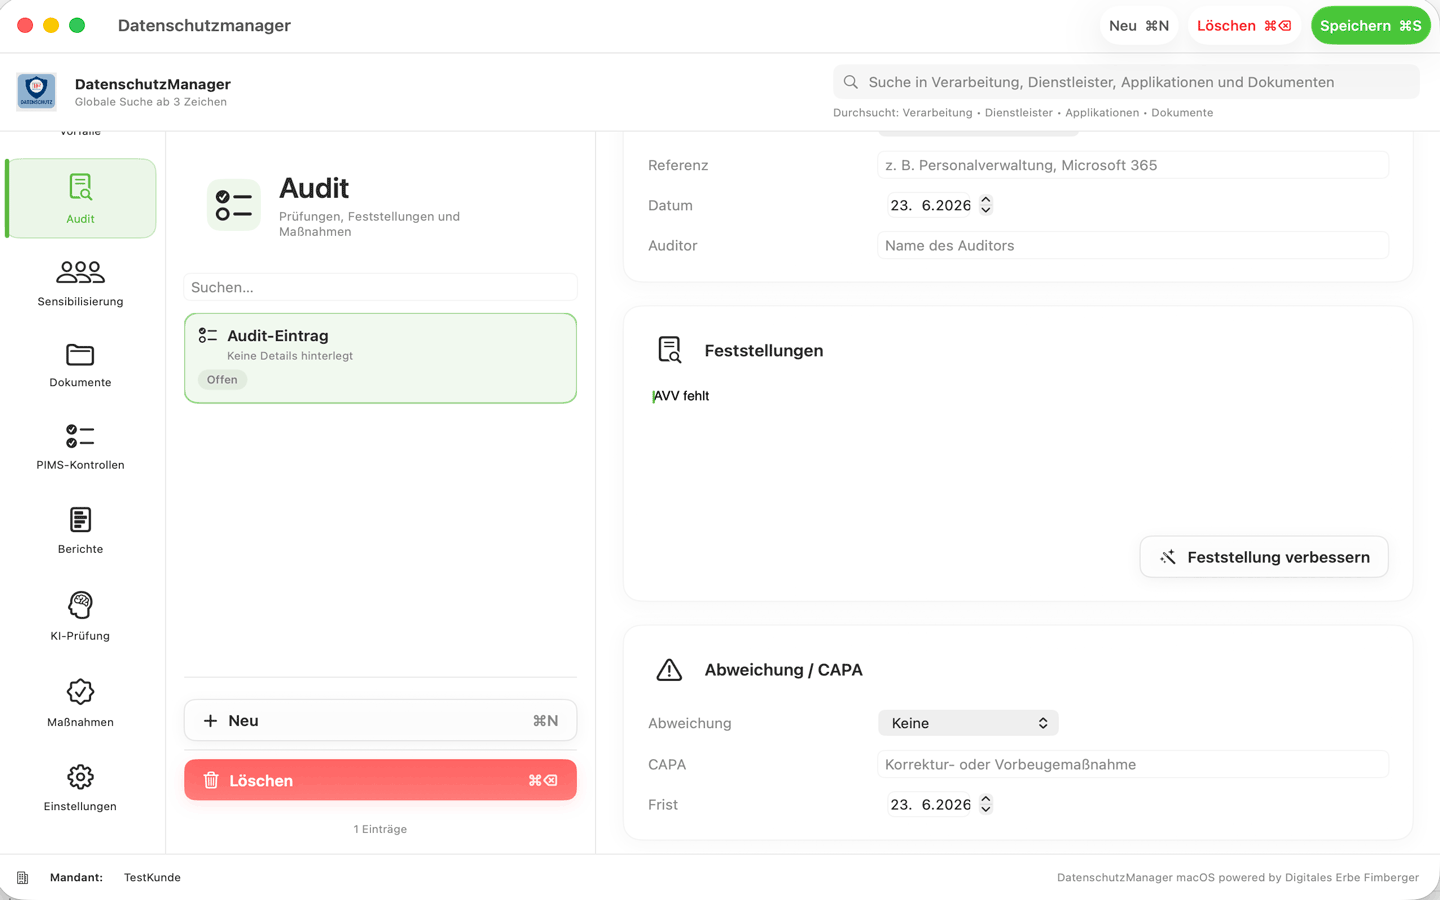The image size is (1440, 900).
Task: Open Maßnahmen seal checkmark icon
Action: 80,692
